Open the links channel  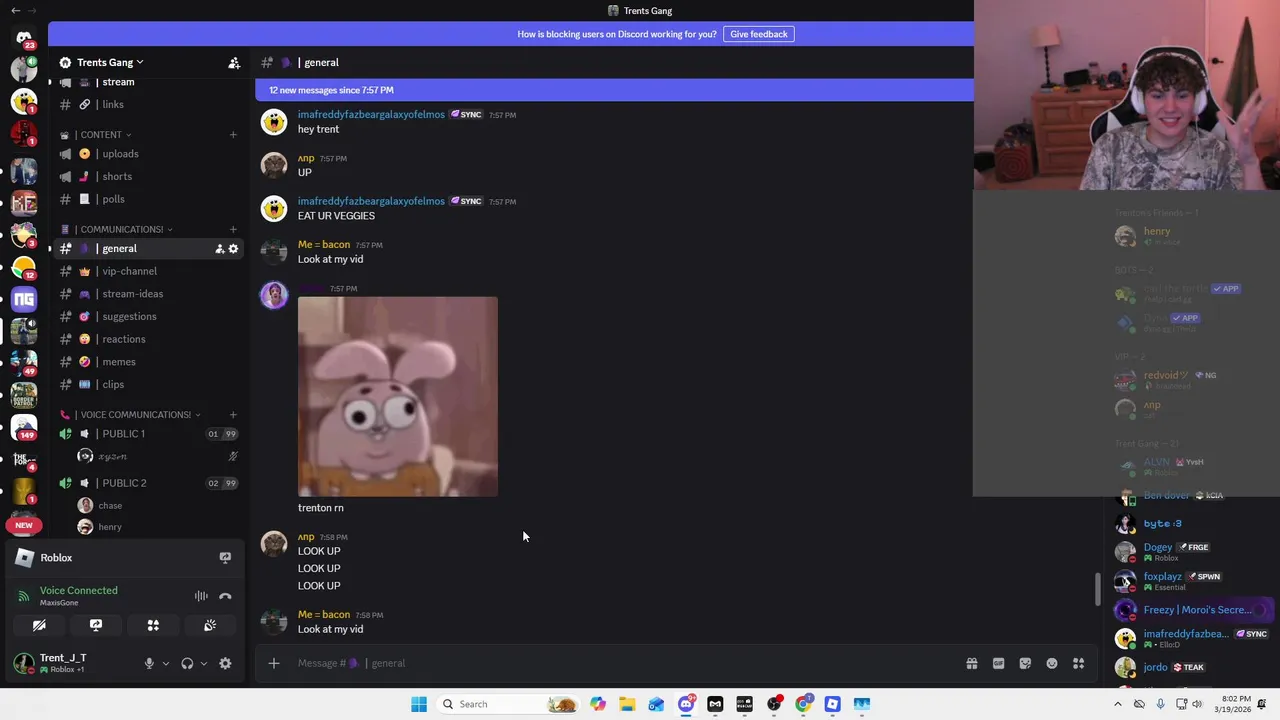[x=150, y=104]
